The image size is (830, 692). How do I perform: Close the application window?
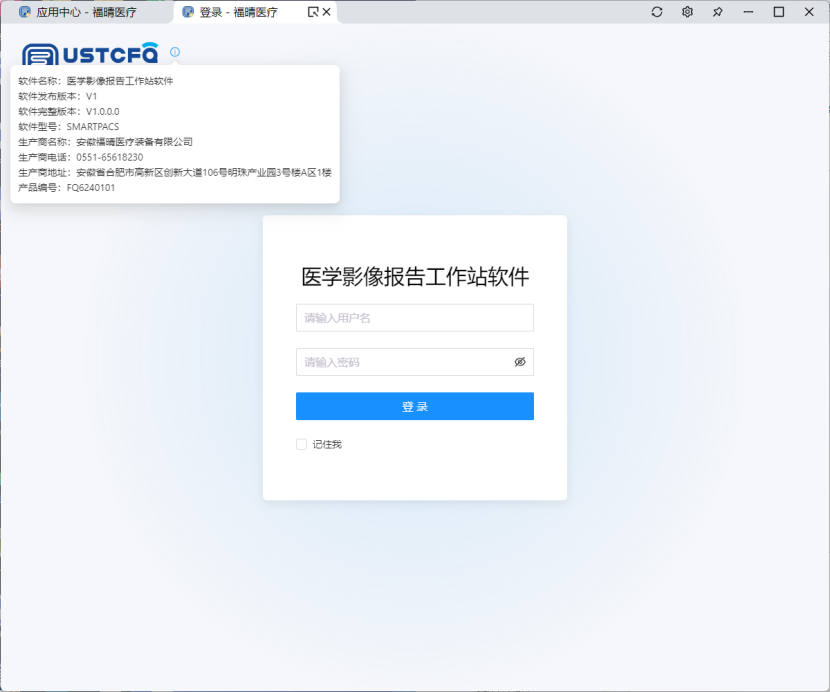pos(809,12)
